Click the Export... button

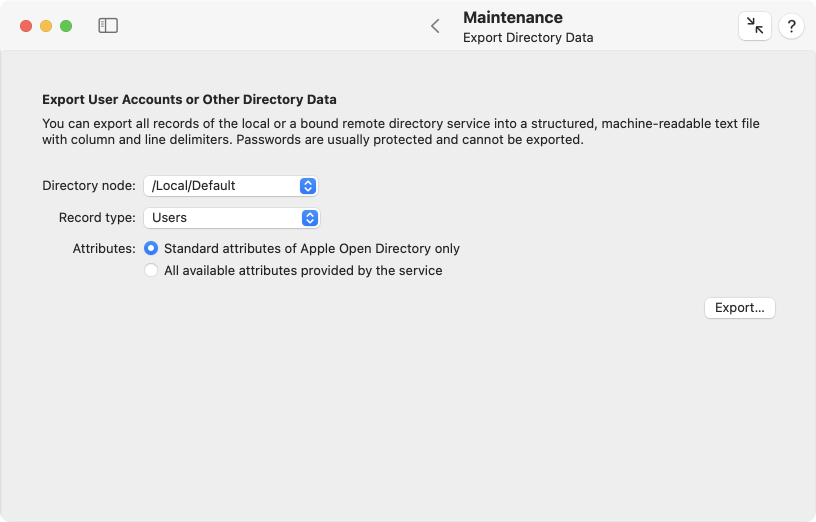[x=740, y=308]
